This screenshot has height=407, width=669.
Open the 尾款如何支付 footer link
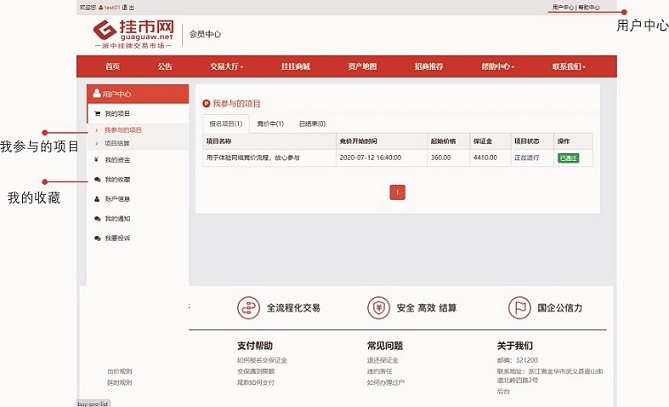(x=256, y=382)
